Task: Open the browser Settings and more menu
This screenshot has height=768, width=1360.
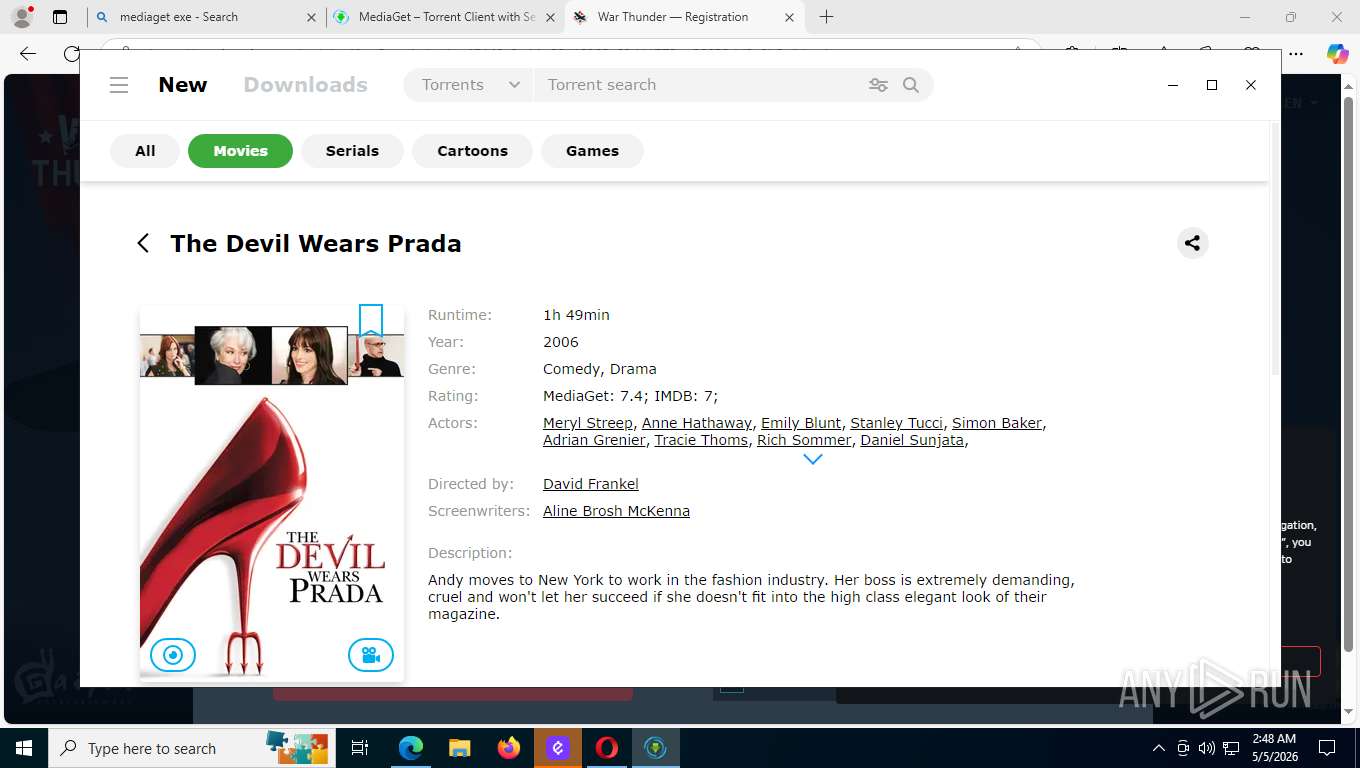Action: click(x=1296, y=55)
